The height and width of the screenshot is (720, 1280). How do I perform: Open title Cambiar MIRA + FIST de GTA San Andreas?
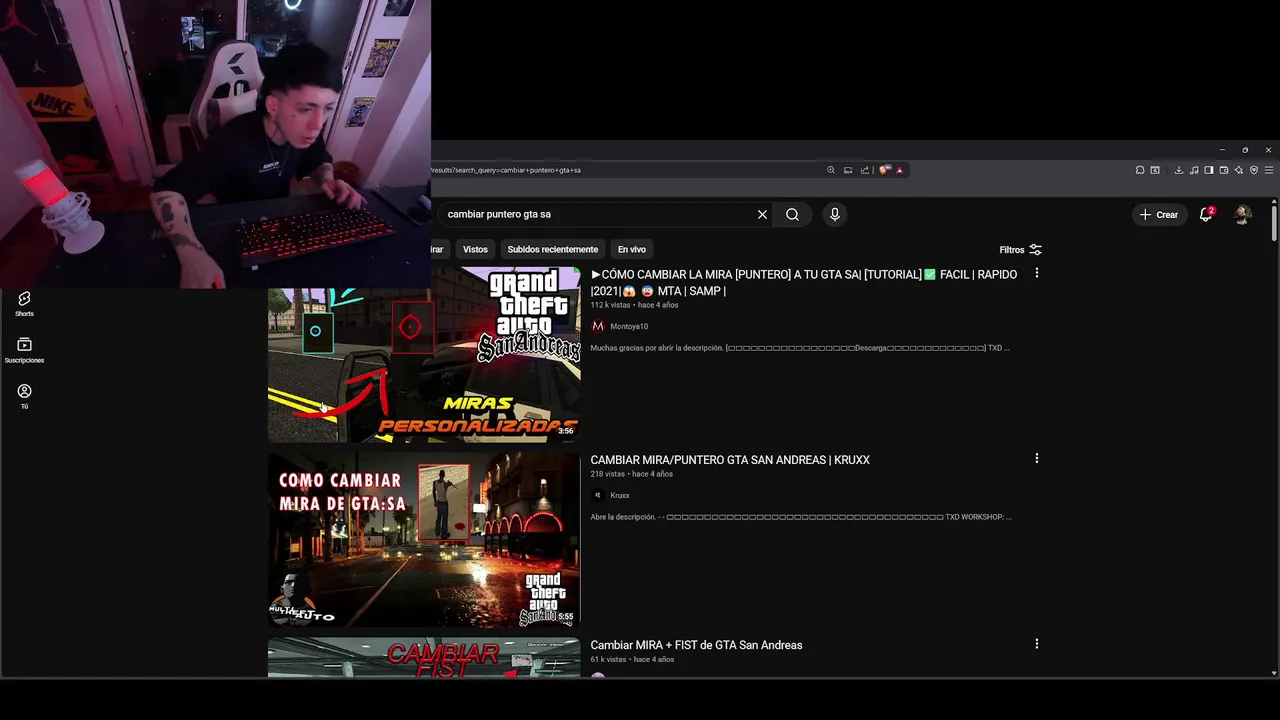click(x=696, y=645)
